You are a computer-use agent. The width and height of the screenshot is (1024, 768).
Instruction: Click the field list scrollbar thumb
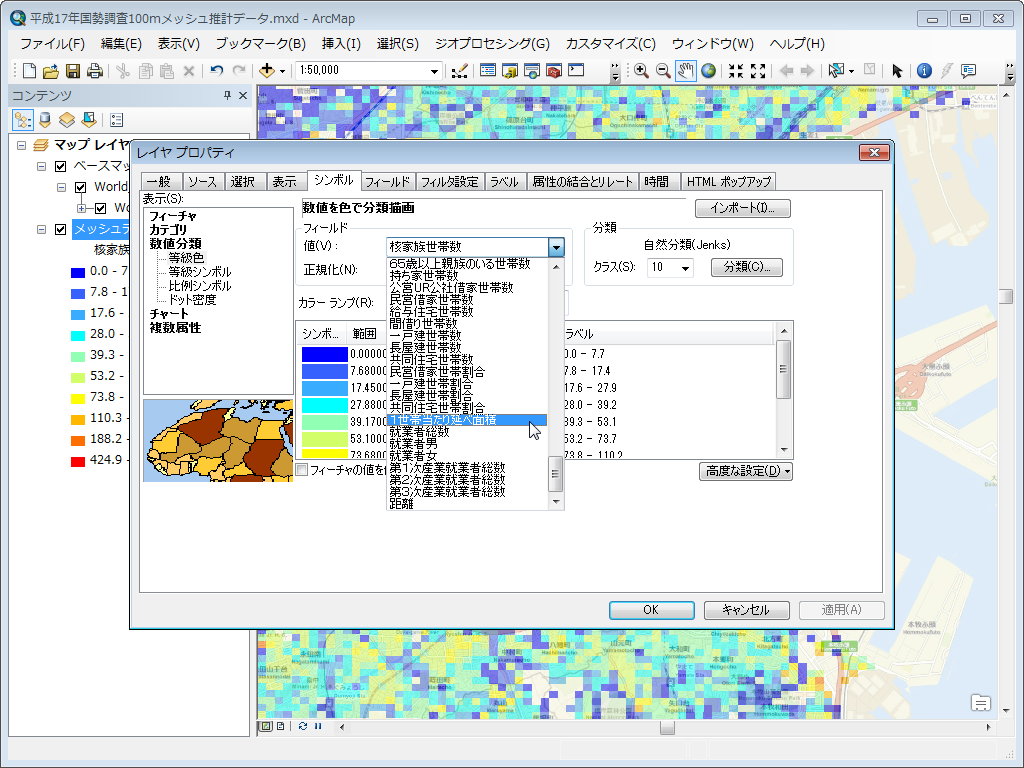(x=556, y=473)
